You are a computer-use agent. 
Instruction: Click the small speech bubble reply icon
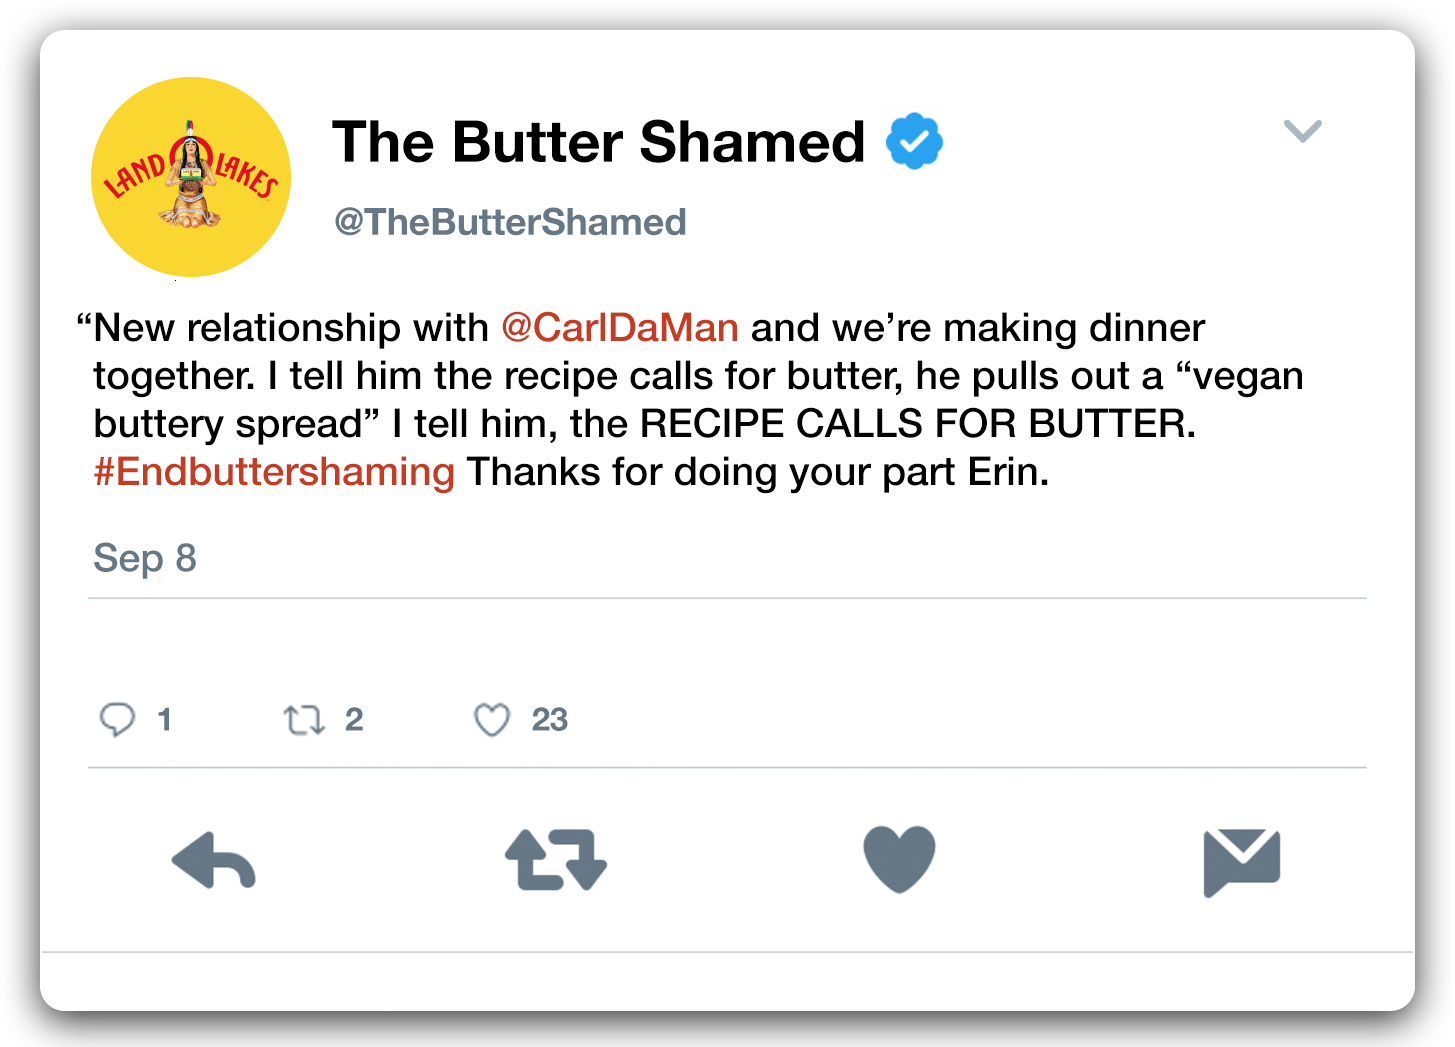(x=117, y=719)
